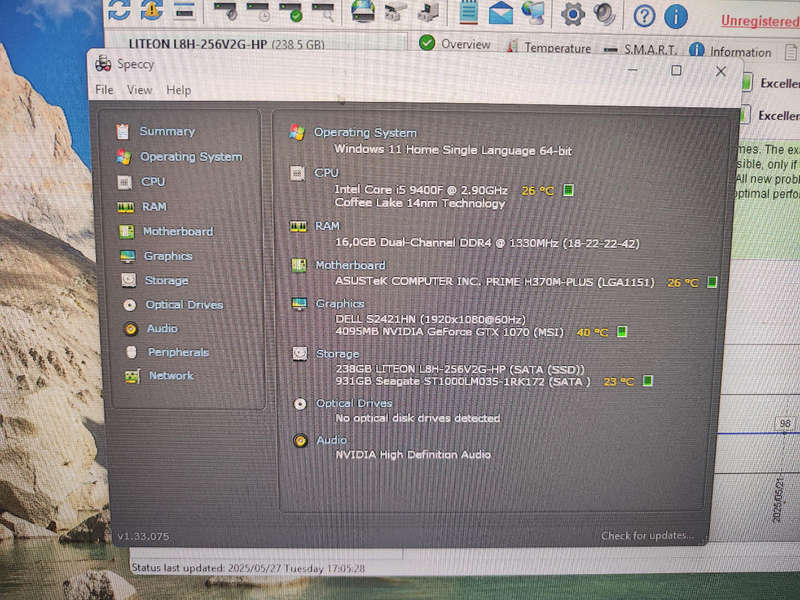This screenshot has height=600, width=800.
Task: Click the red Unregistered link in Hard Disk Sentinel
Action: point(760,21)
